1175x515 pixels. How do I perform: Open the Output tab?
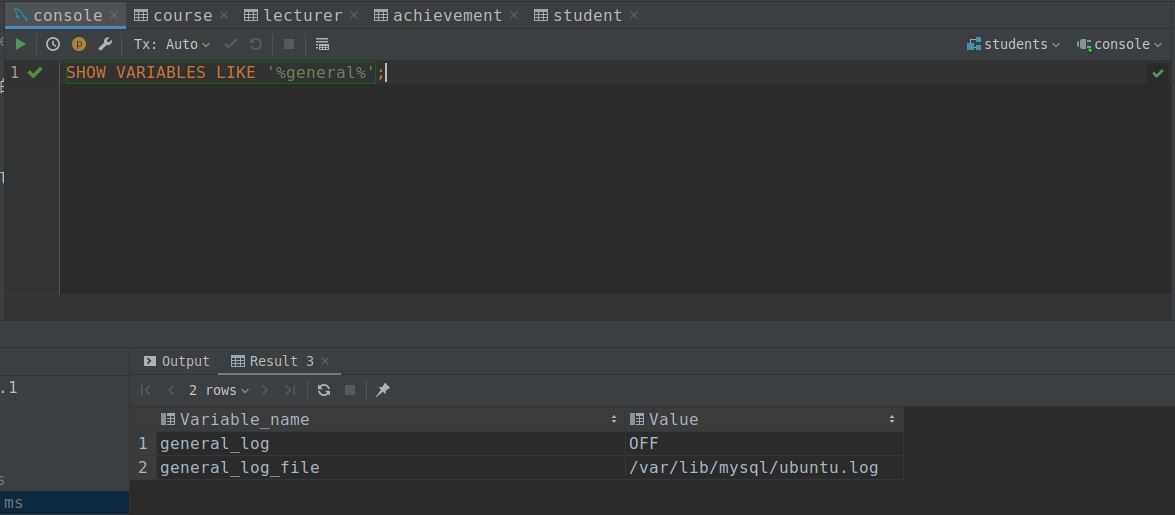(177, 361)
